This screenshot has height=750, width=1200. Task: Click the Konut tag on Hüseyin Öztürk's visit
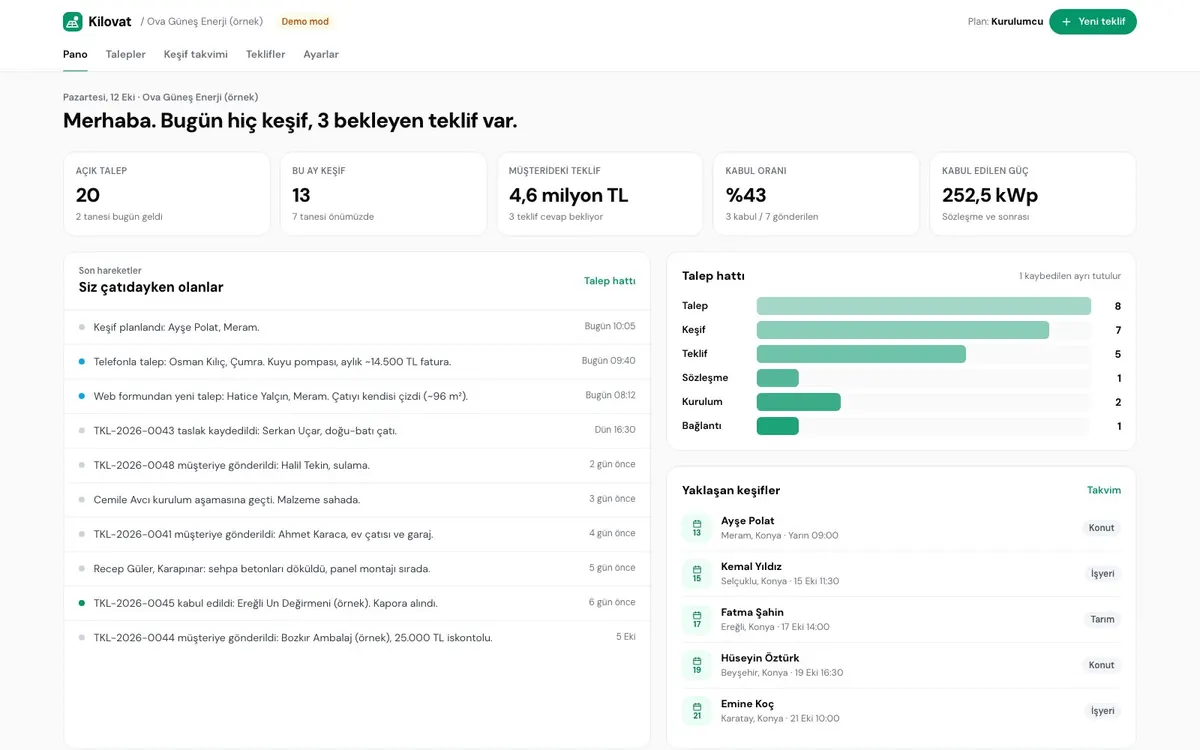click(1101, 665)
